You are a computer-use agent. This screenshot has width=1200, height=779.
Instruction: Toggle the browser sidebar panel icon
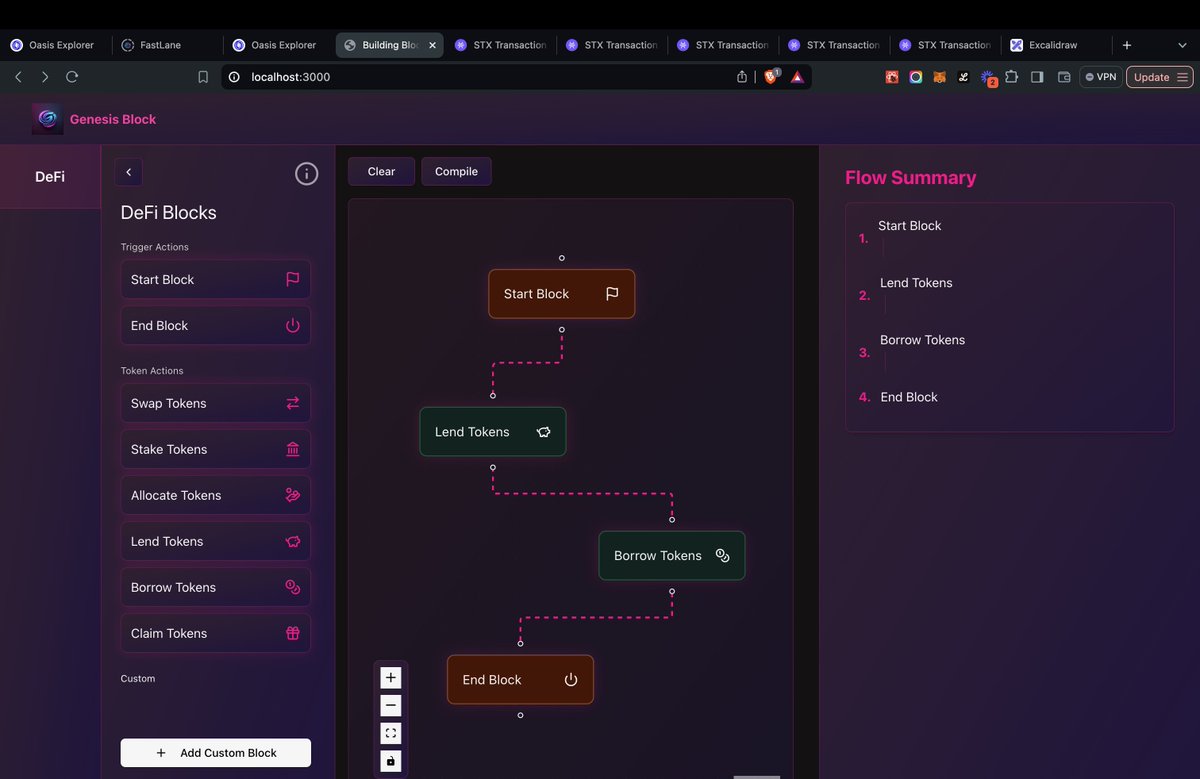(x=1037, y=77)
